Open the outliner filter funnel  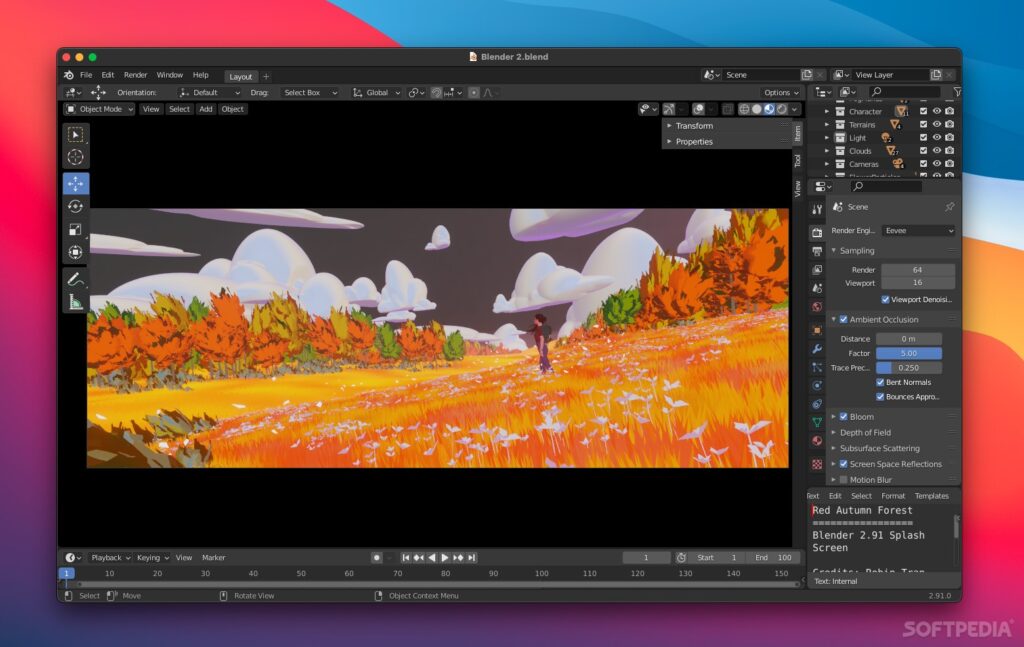(957, 92)
